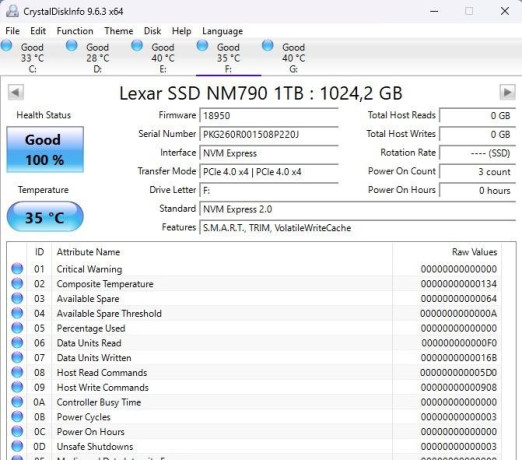Click the CrystalDiskInfo app icon in title bar
522x460 pixels.
(12, 11)
